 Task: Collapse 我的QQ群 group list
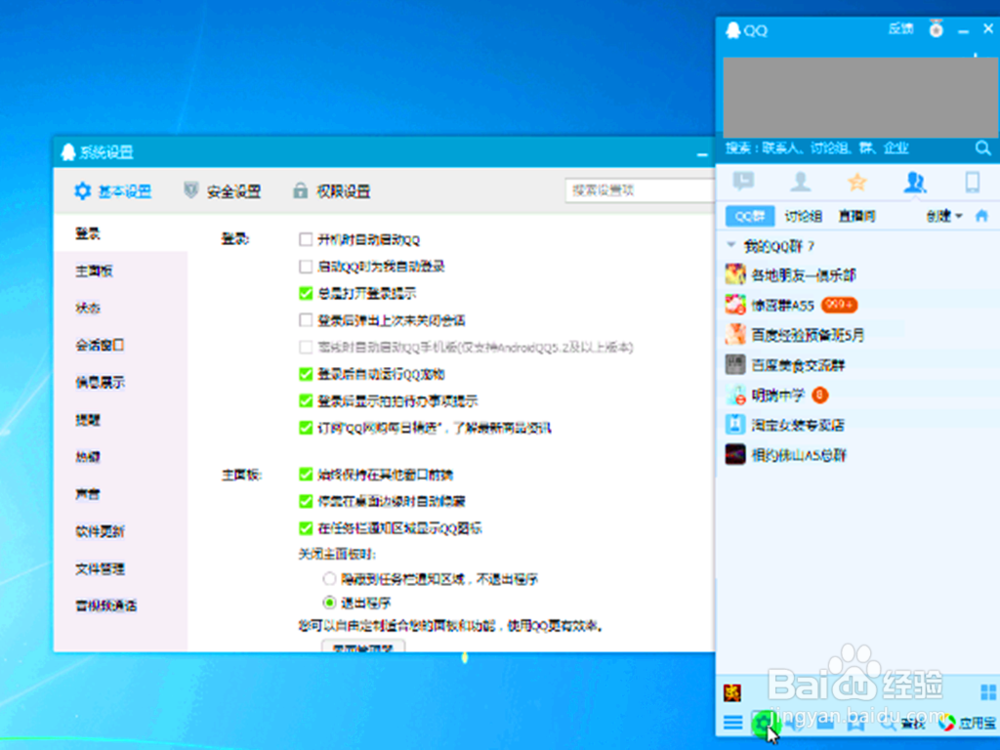[732, 245]
